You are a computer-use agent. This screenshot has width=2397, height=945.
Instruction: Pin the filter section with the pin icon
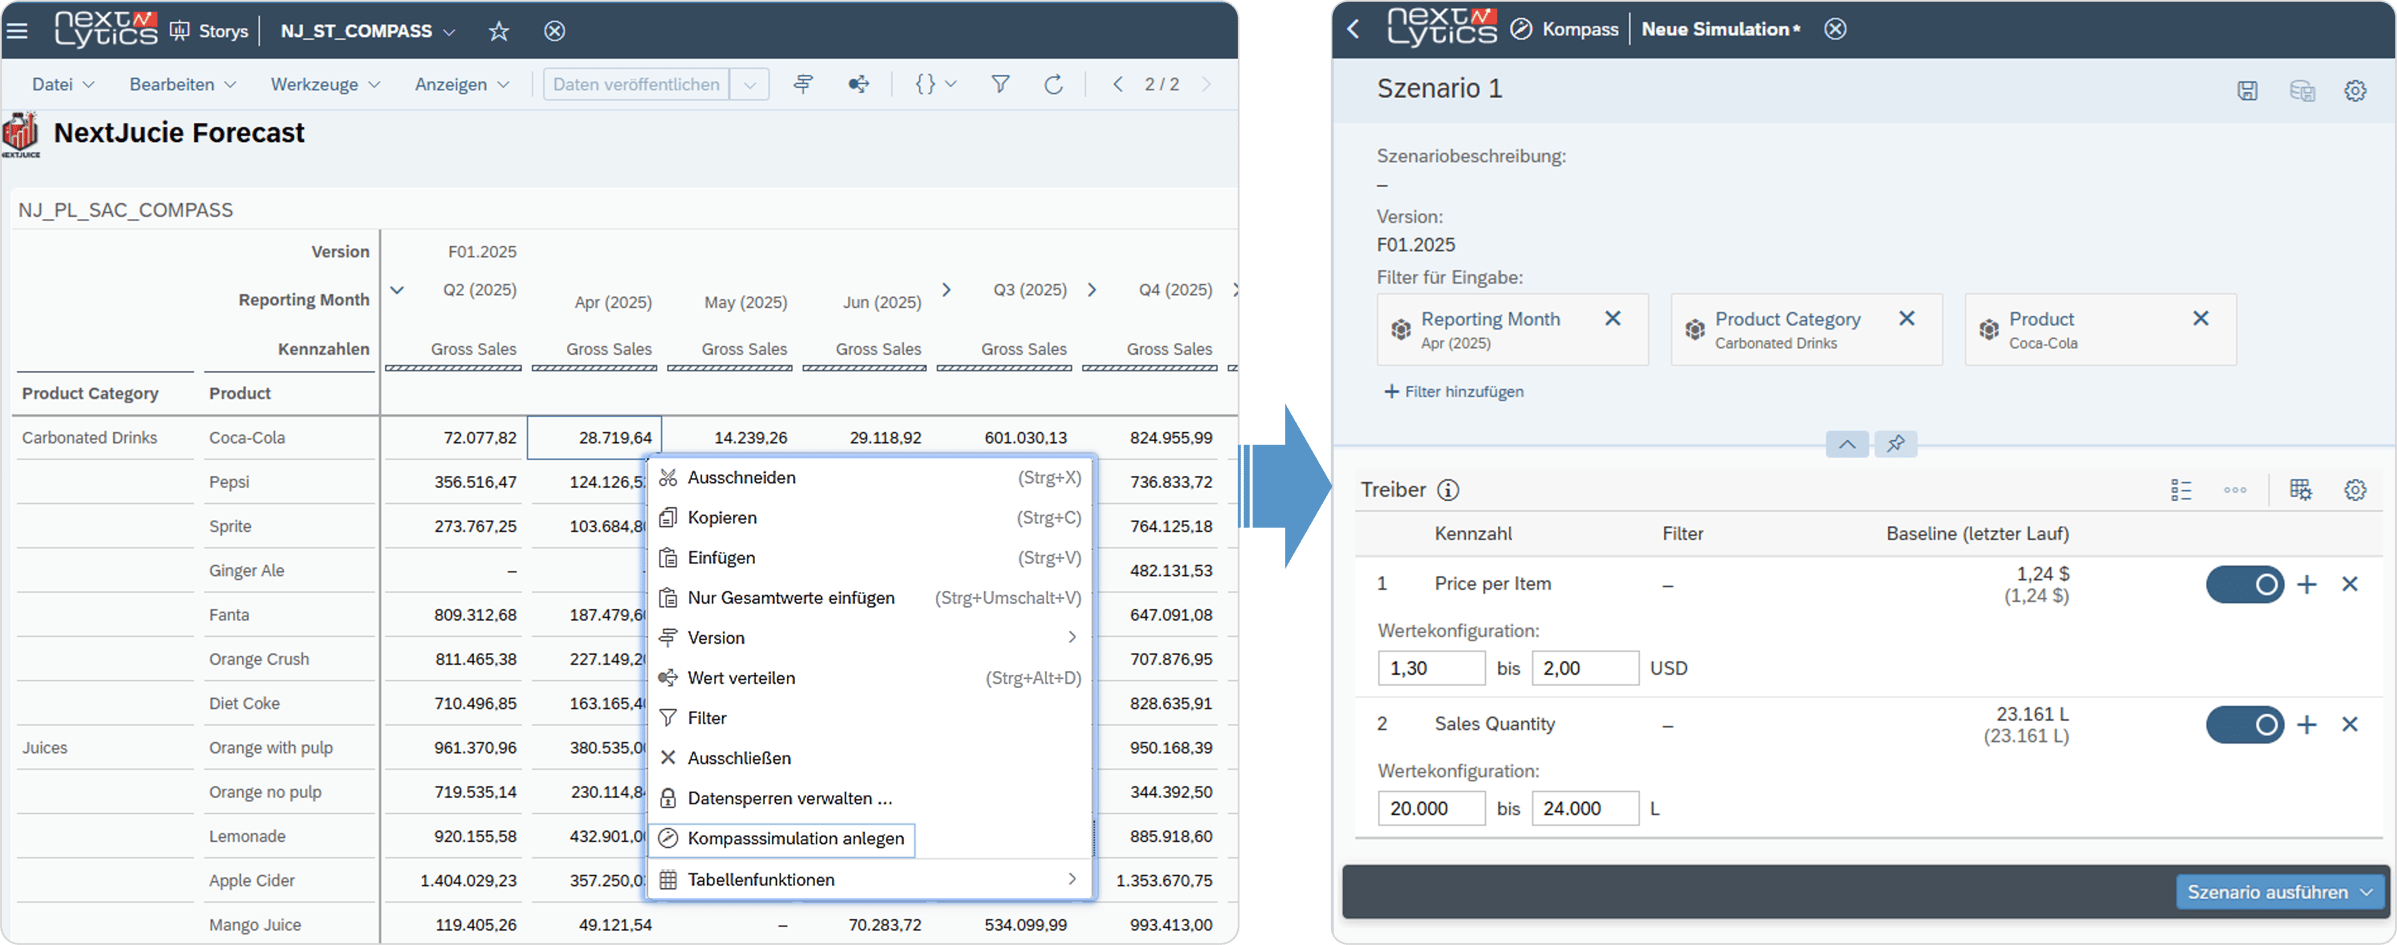[1896, 444]
